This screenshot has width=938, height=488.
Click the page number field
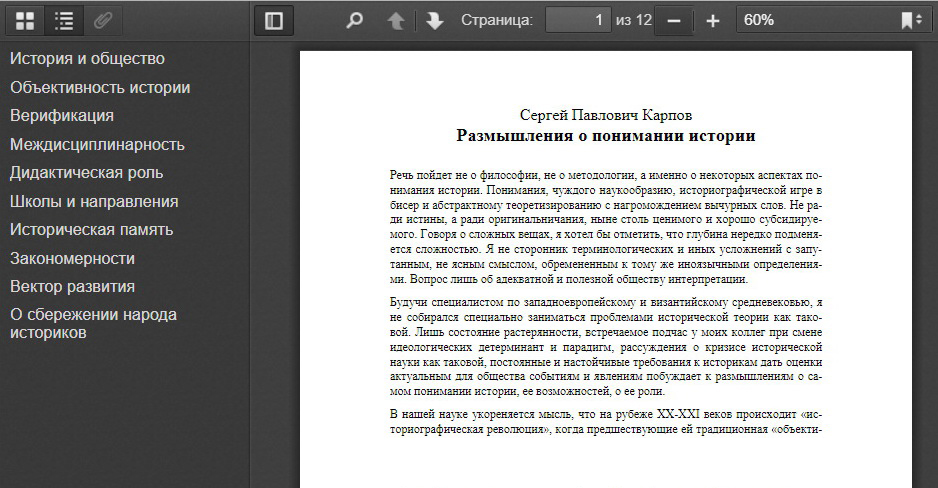click(x=578, y=20)
